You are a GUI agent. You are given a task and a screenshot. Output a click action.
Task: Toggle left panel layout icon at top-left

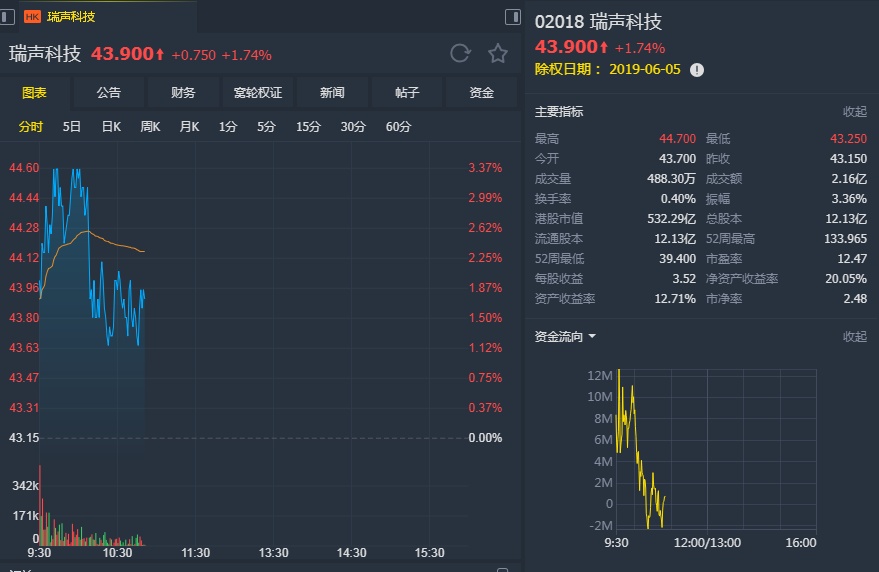click(x=8, y=16)
